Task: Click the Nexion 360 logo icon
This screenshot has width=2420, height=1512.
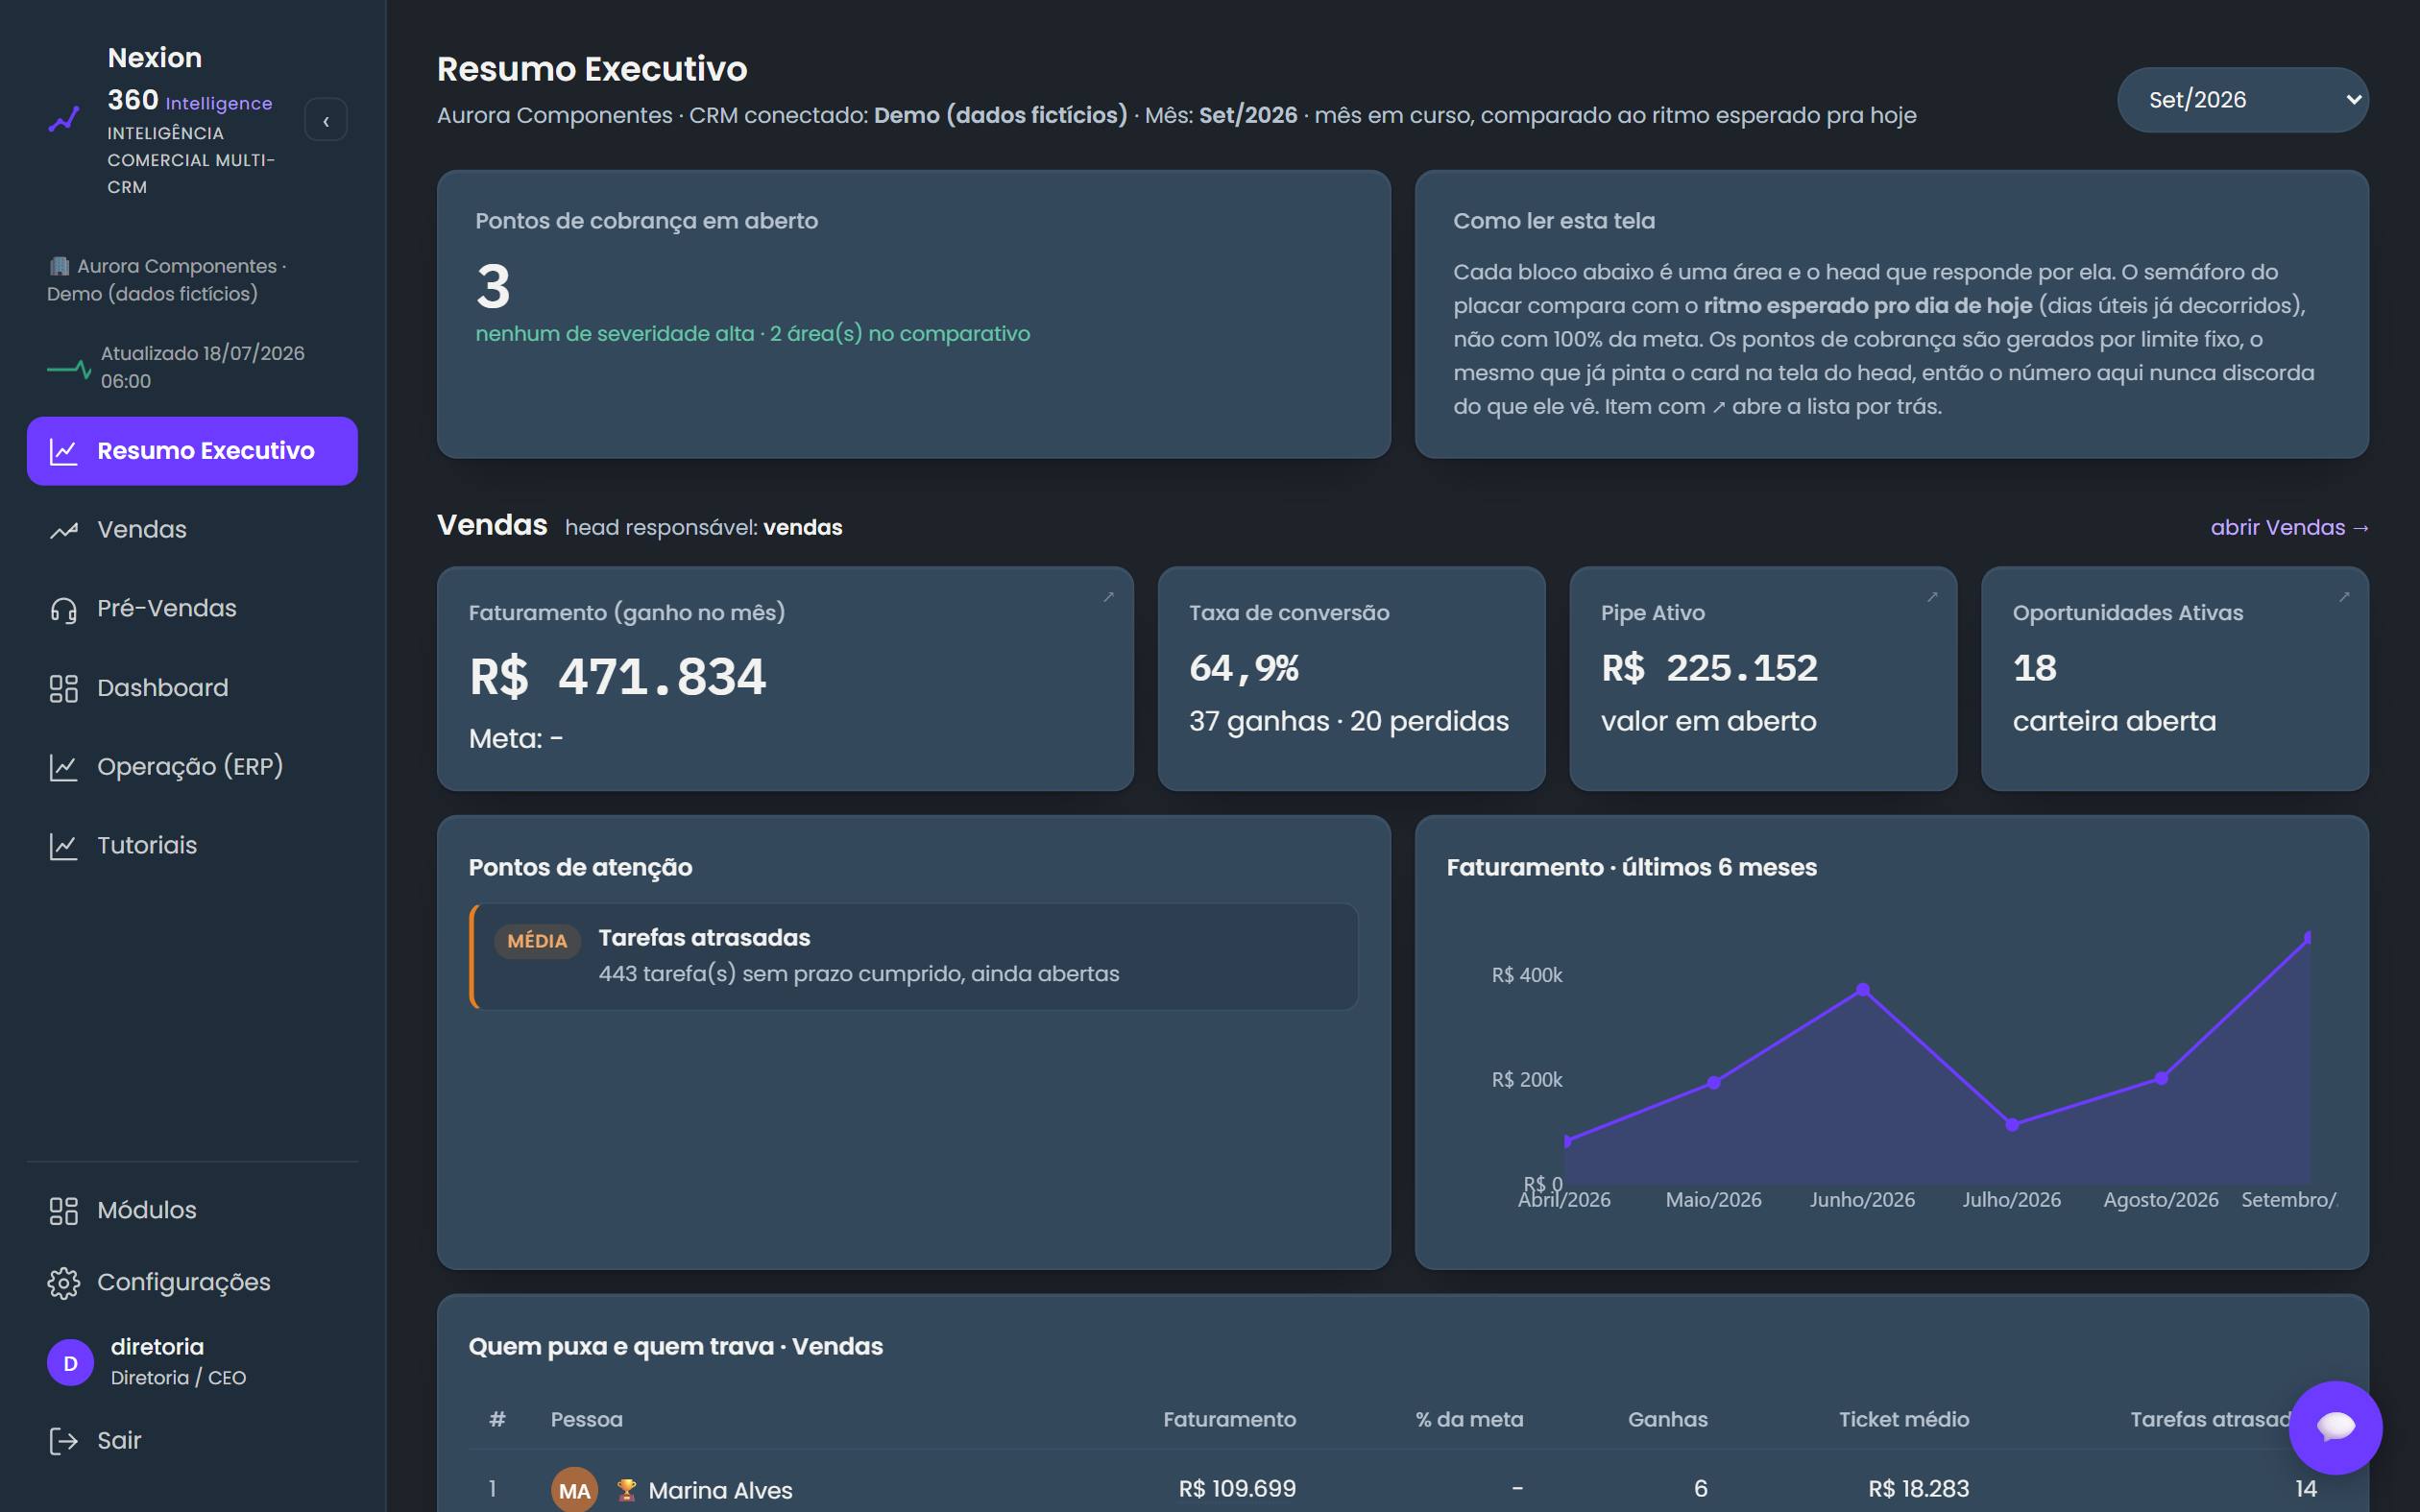Action: [64, 120]
